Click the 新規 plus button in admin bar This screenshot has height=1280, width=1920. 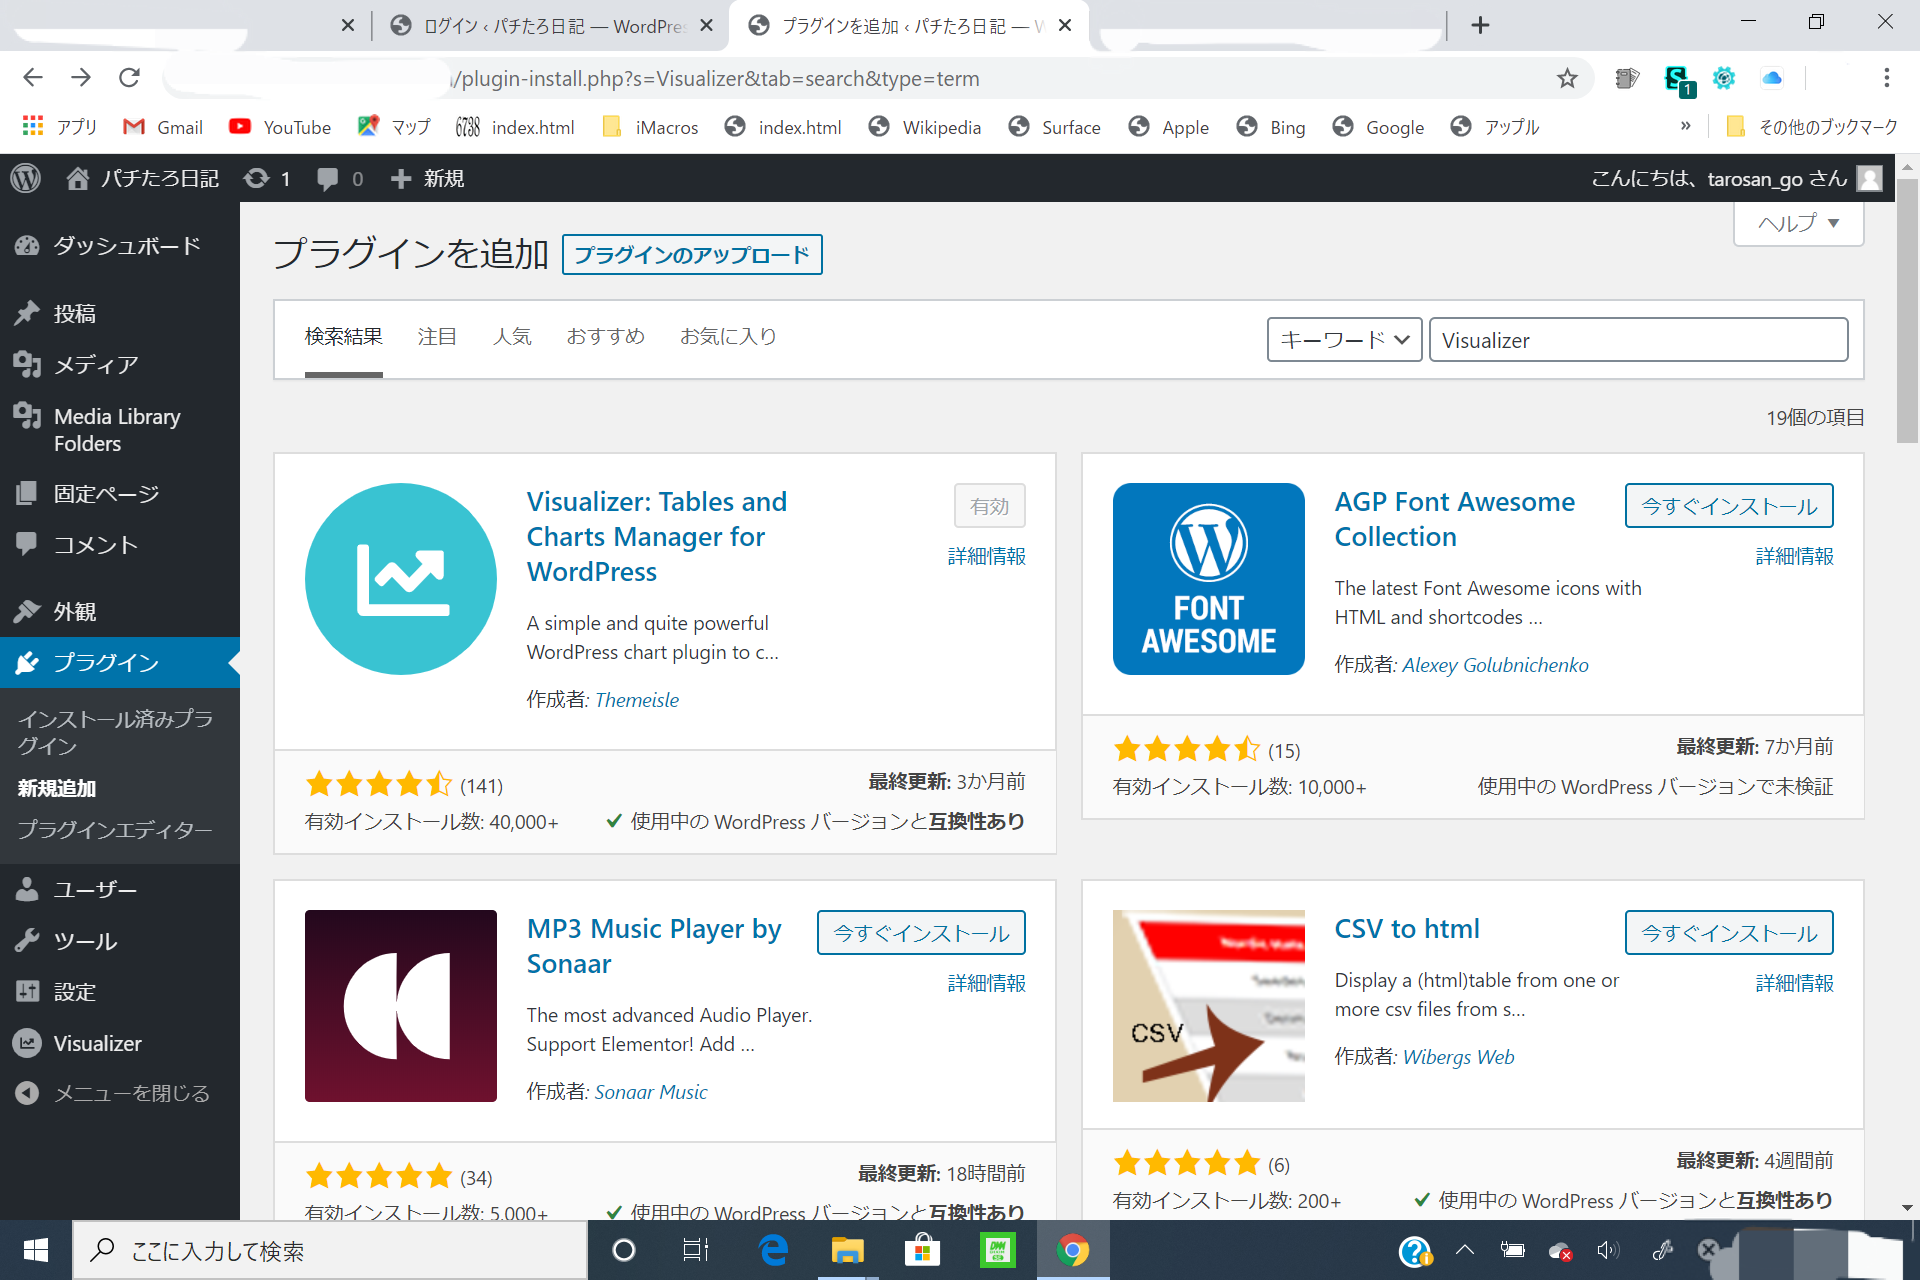(427, 178)
